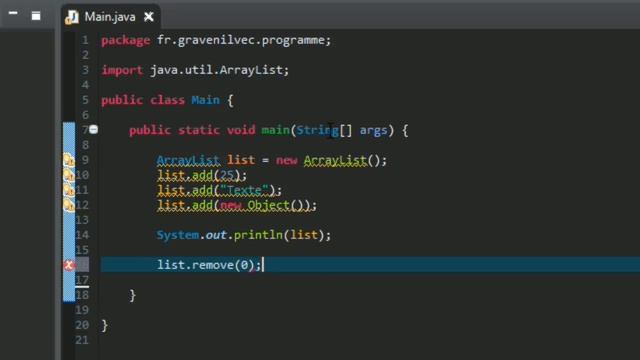Click the warning marker on line 11
The width and height of the screenshot is (640, 360).
click(x=69, y=190)
